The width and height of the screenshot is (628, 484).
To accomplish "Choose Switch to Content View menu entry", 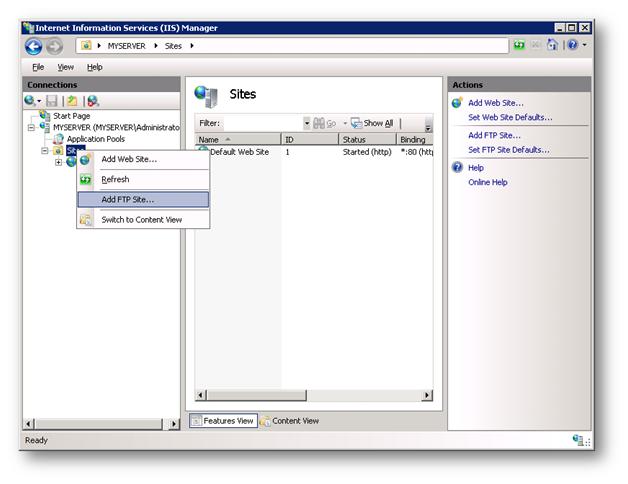I will [x=141, y=219].
